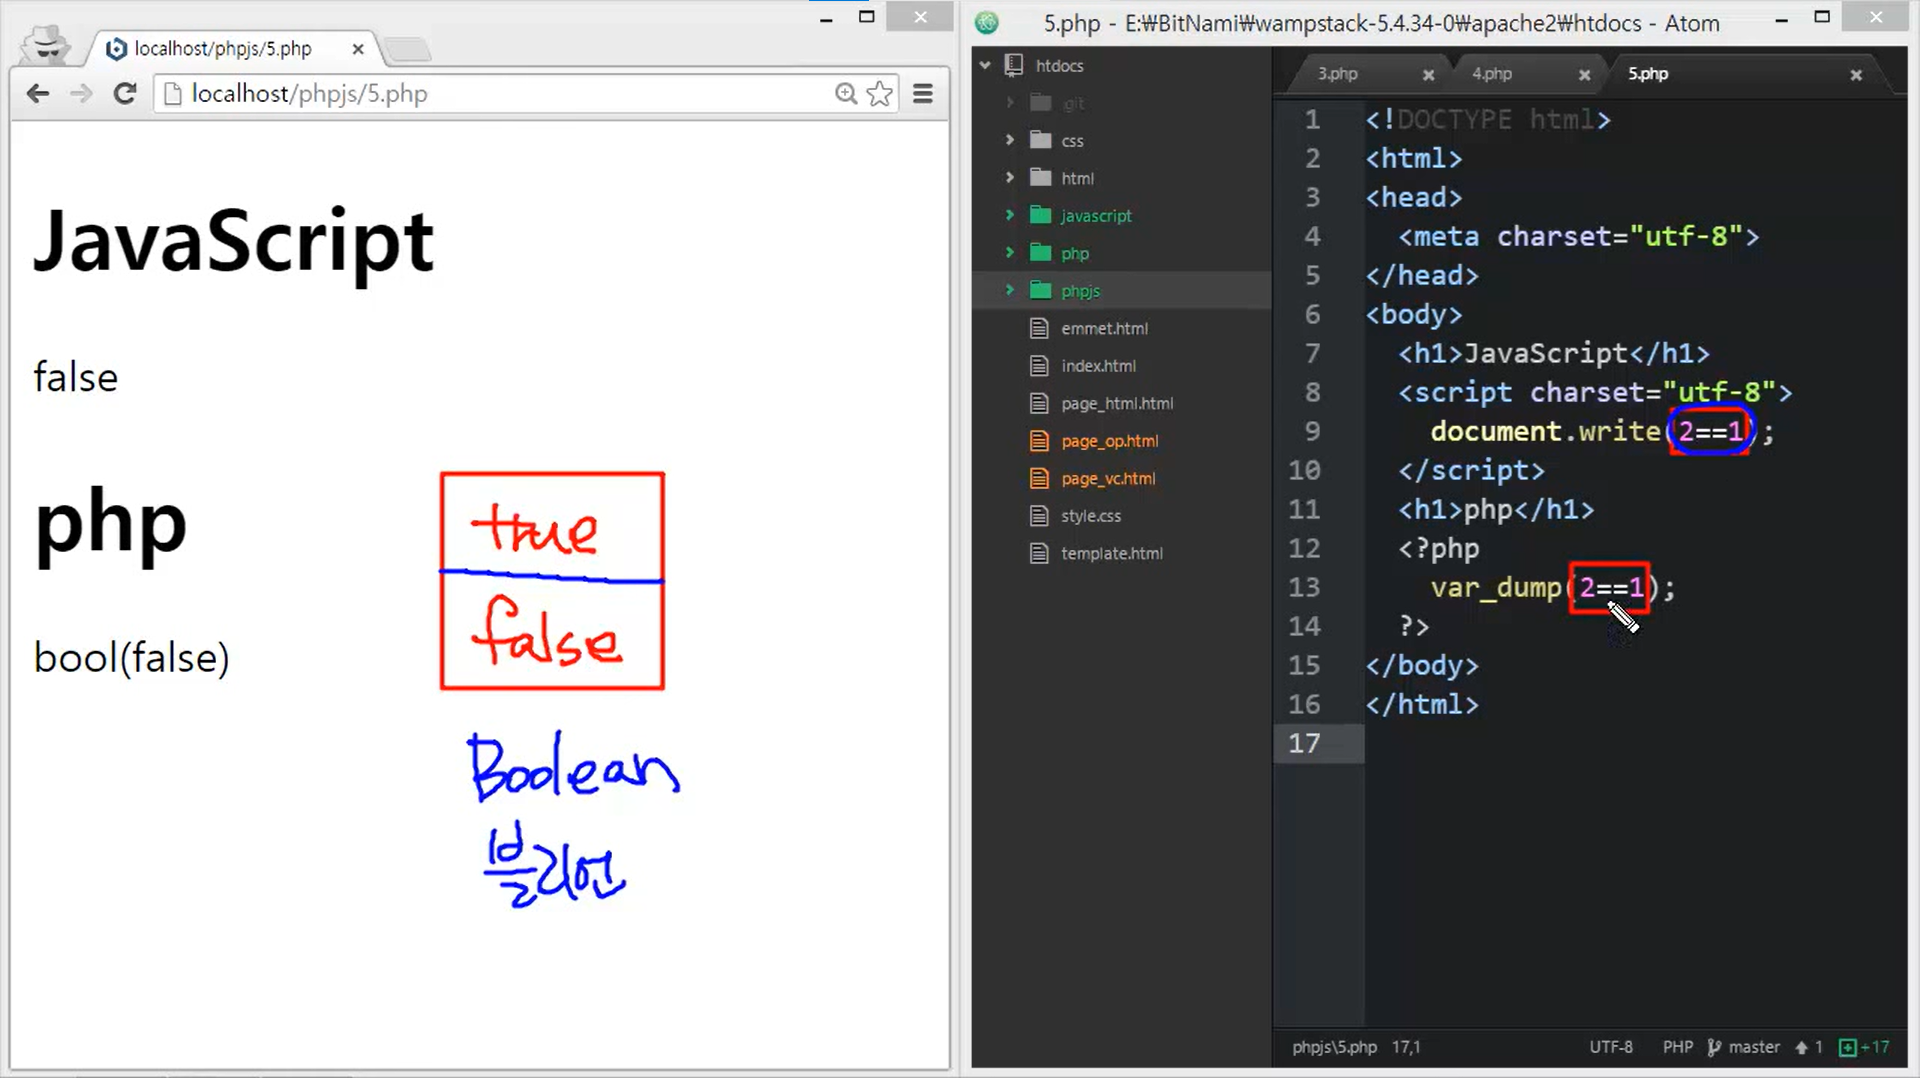
Task: Switch to the 3.php editor tab
Action: click(1337, 74)
